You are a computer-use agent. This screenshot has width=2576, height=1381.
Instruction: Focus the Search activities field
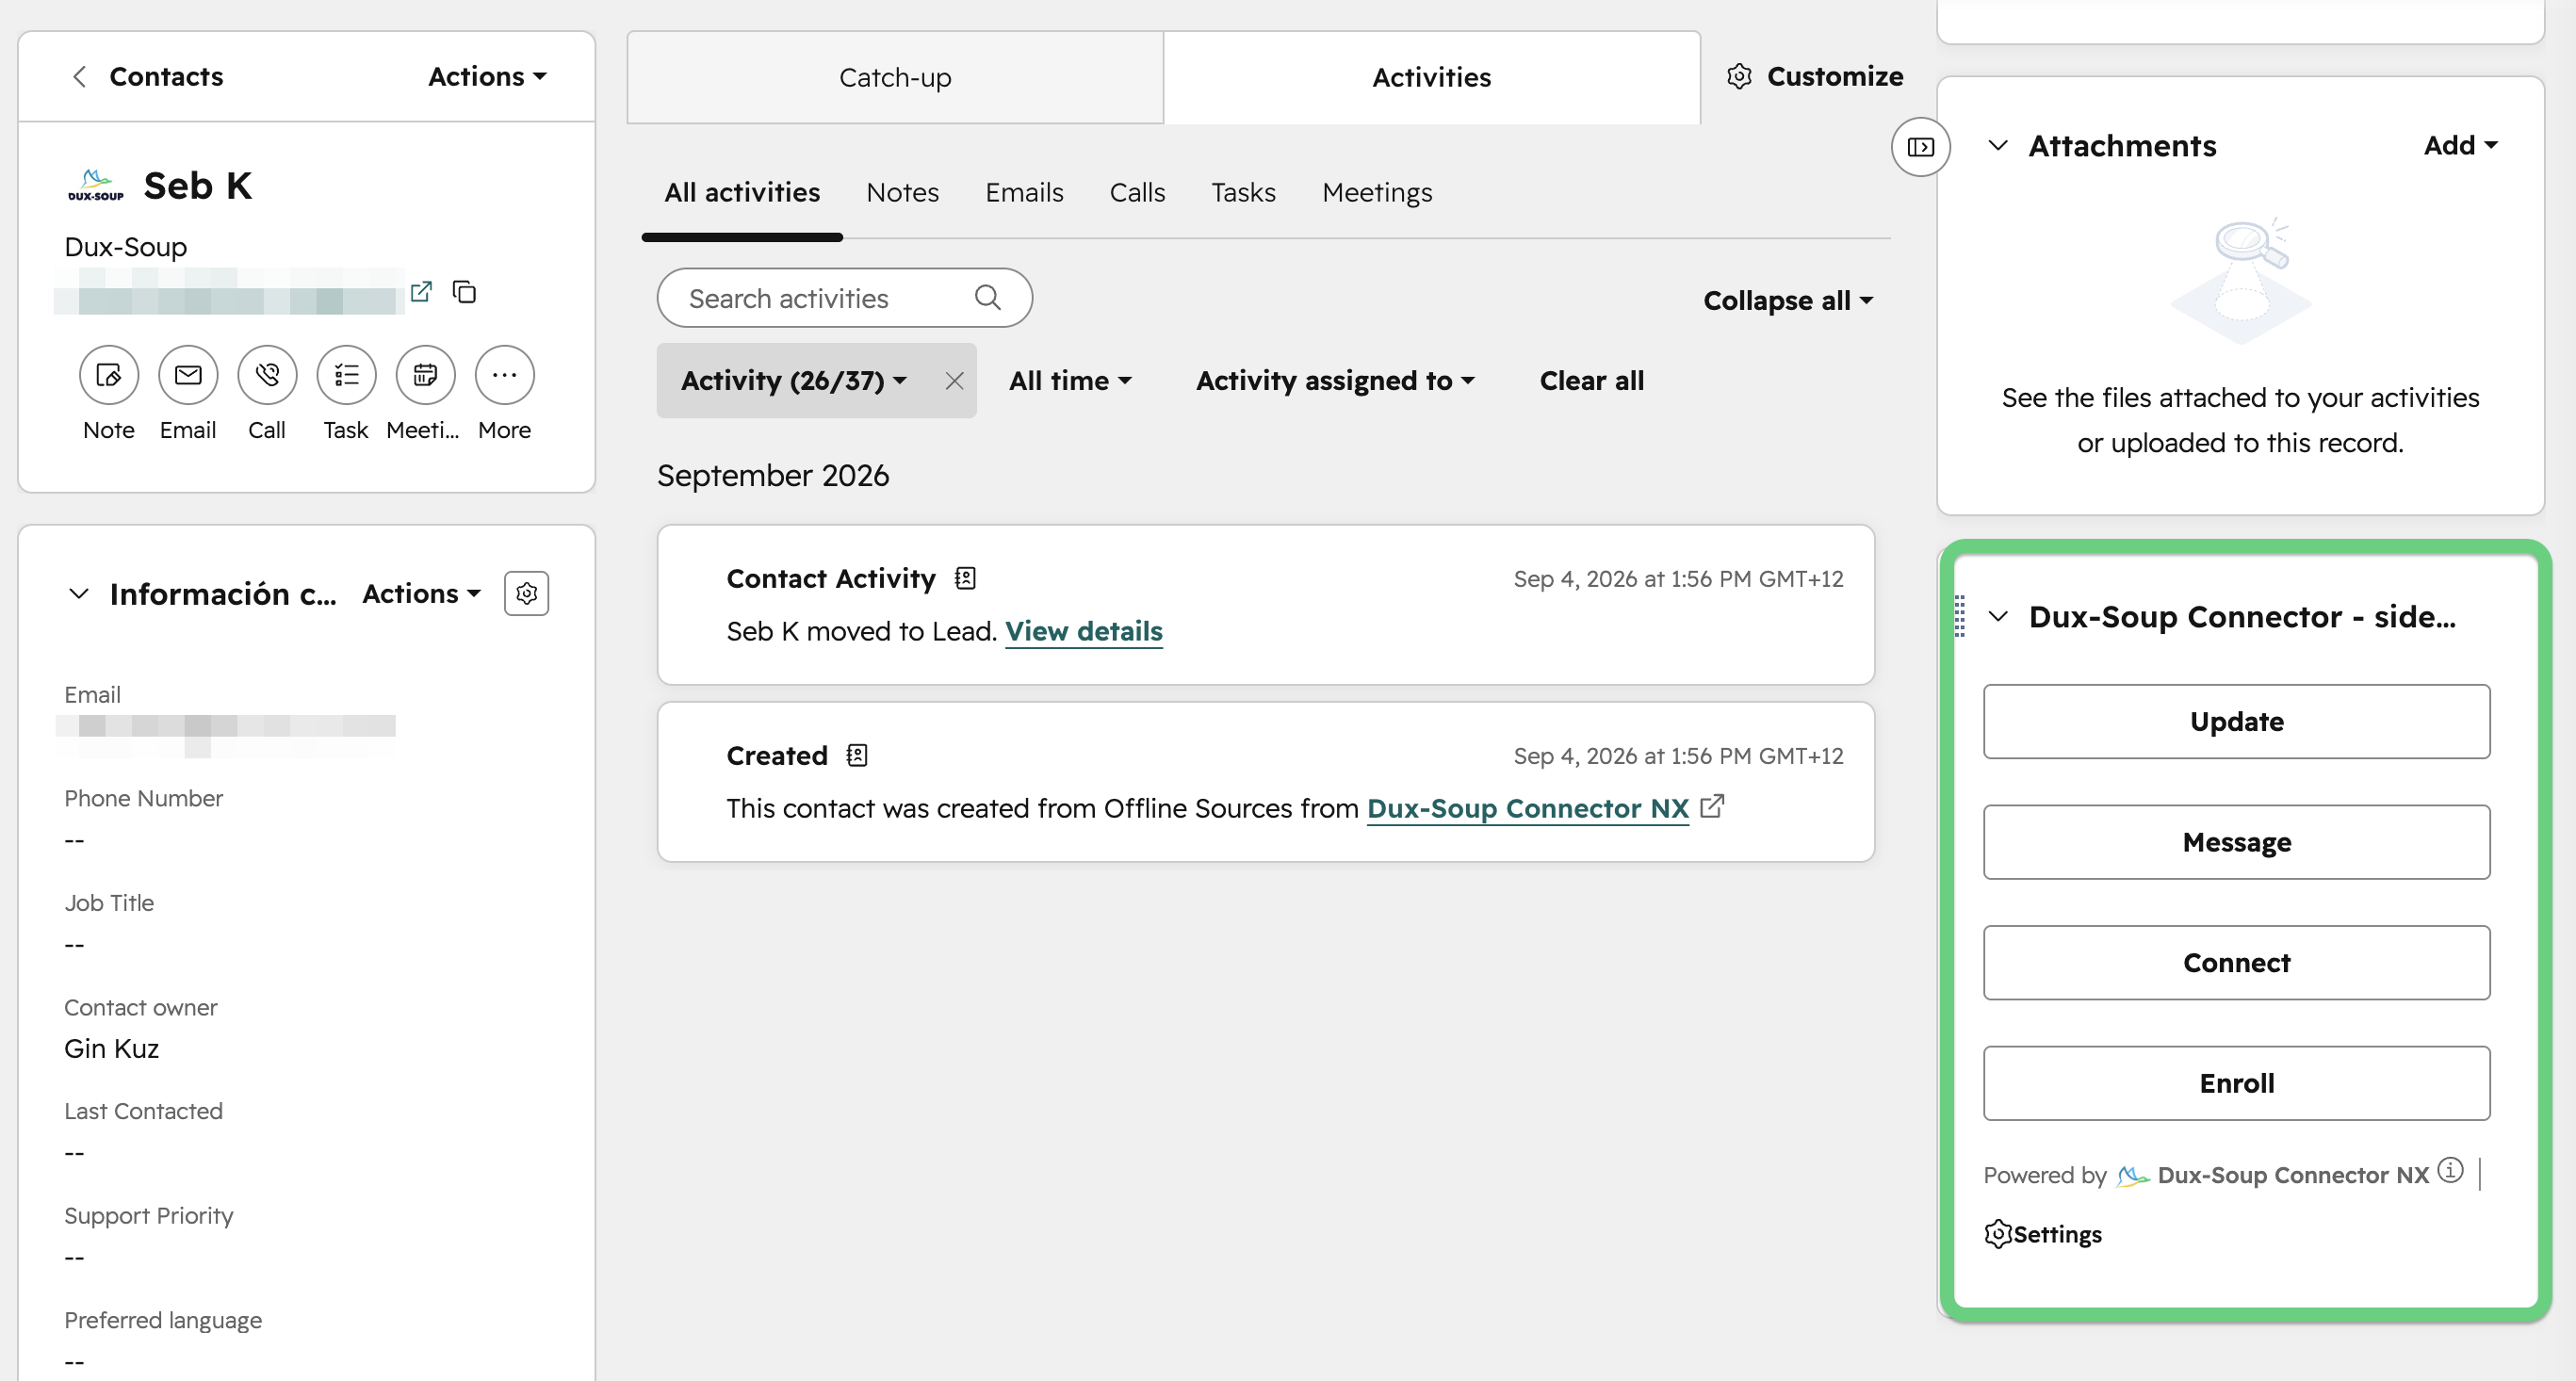point(844,298)
